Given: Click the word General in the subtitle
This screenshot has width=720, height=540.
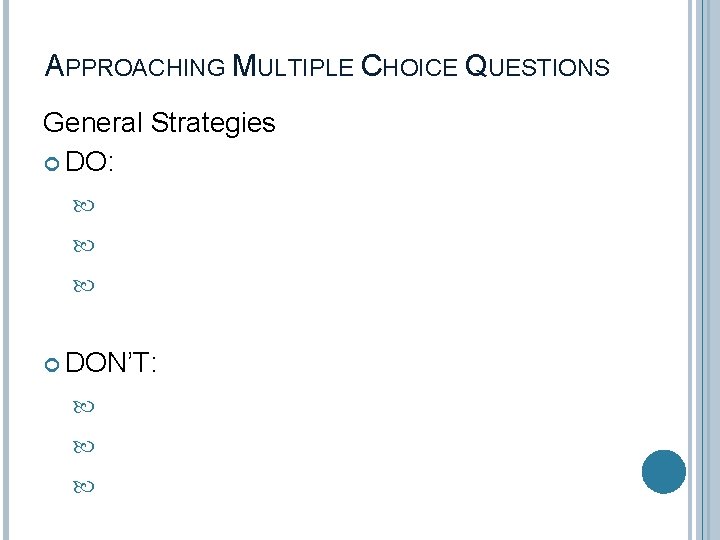Looking at the screenshot, I should click(x=93, y=123).
